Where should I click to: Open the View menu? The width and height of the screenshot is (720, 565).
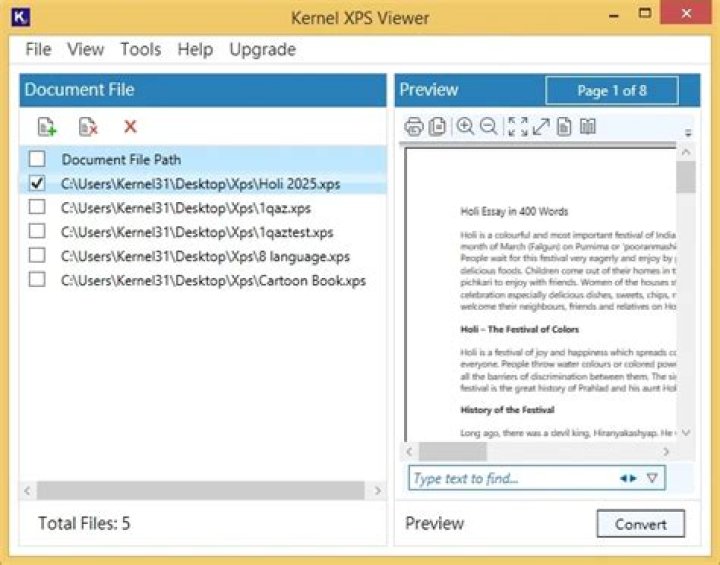(85, 49)
